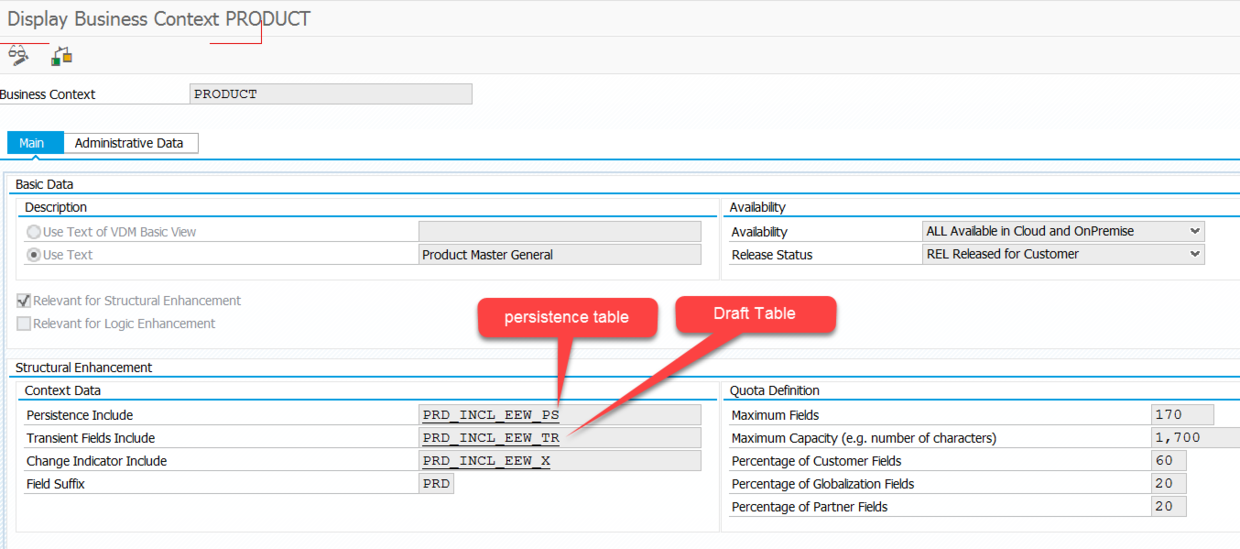
Task: Select the Main tab
Action: 32,143
